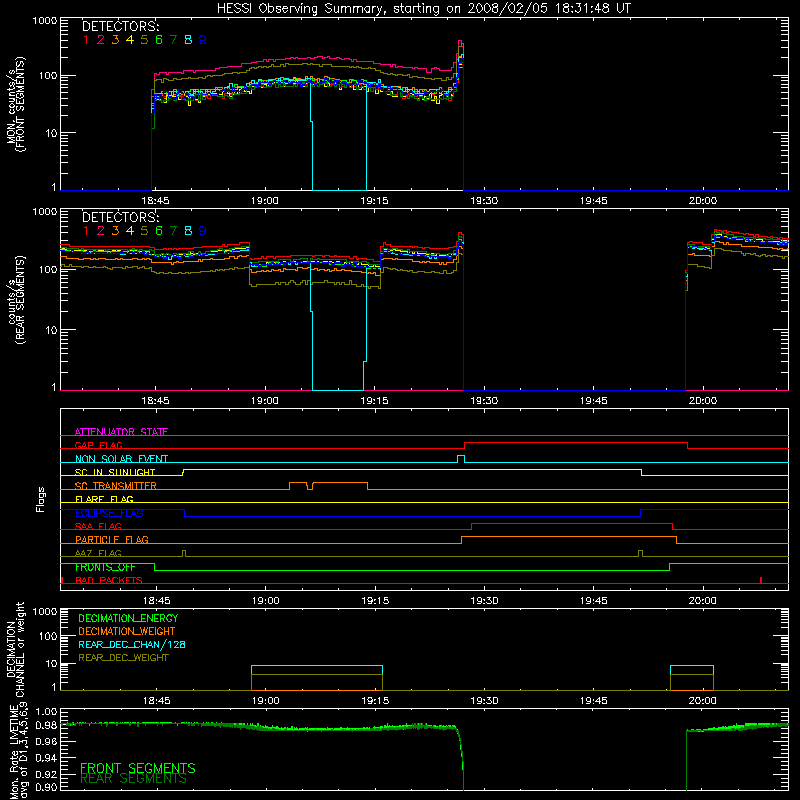Click red detector 1 legend in rear segments plot
800x800 pixels.
point(86,231)
